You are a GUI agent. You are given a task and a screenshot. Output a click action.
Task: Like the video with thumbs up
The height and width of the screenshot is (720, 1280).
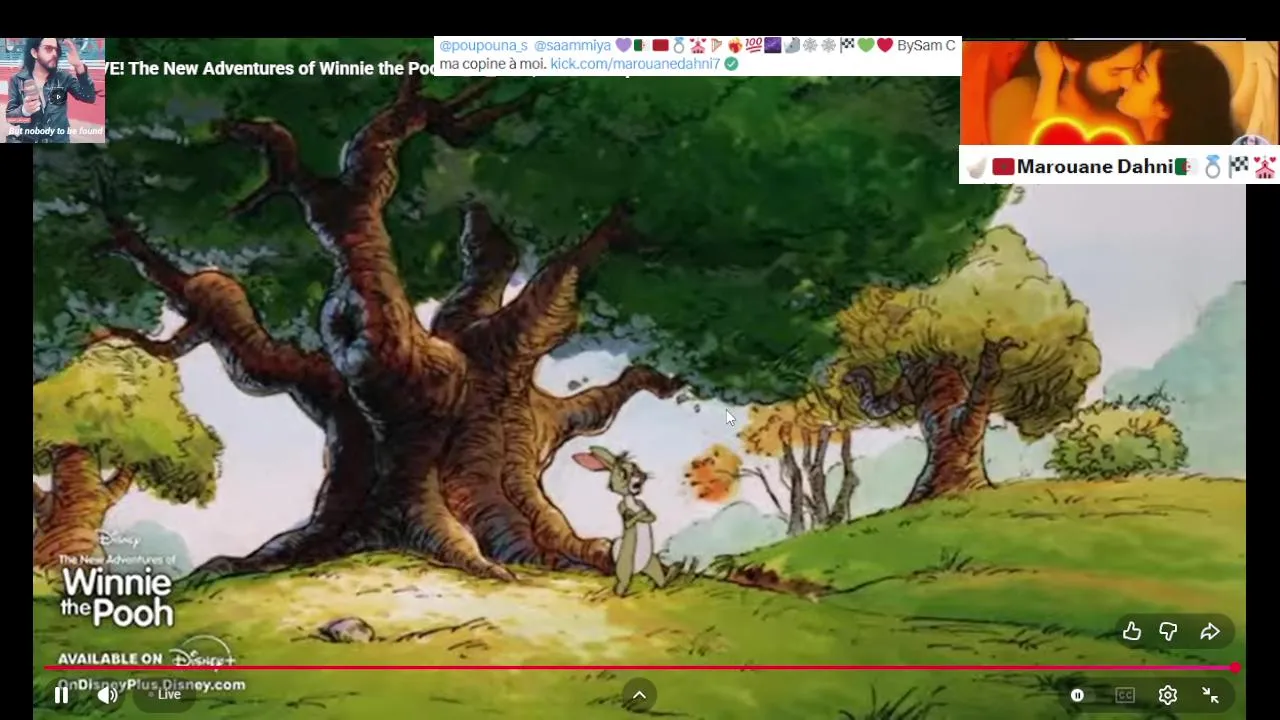point(1132,631)
